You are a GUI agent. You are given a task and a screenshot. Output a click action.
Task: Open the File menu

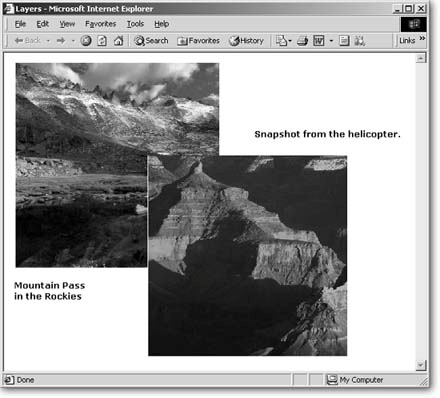point(20,24)
